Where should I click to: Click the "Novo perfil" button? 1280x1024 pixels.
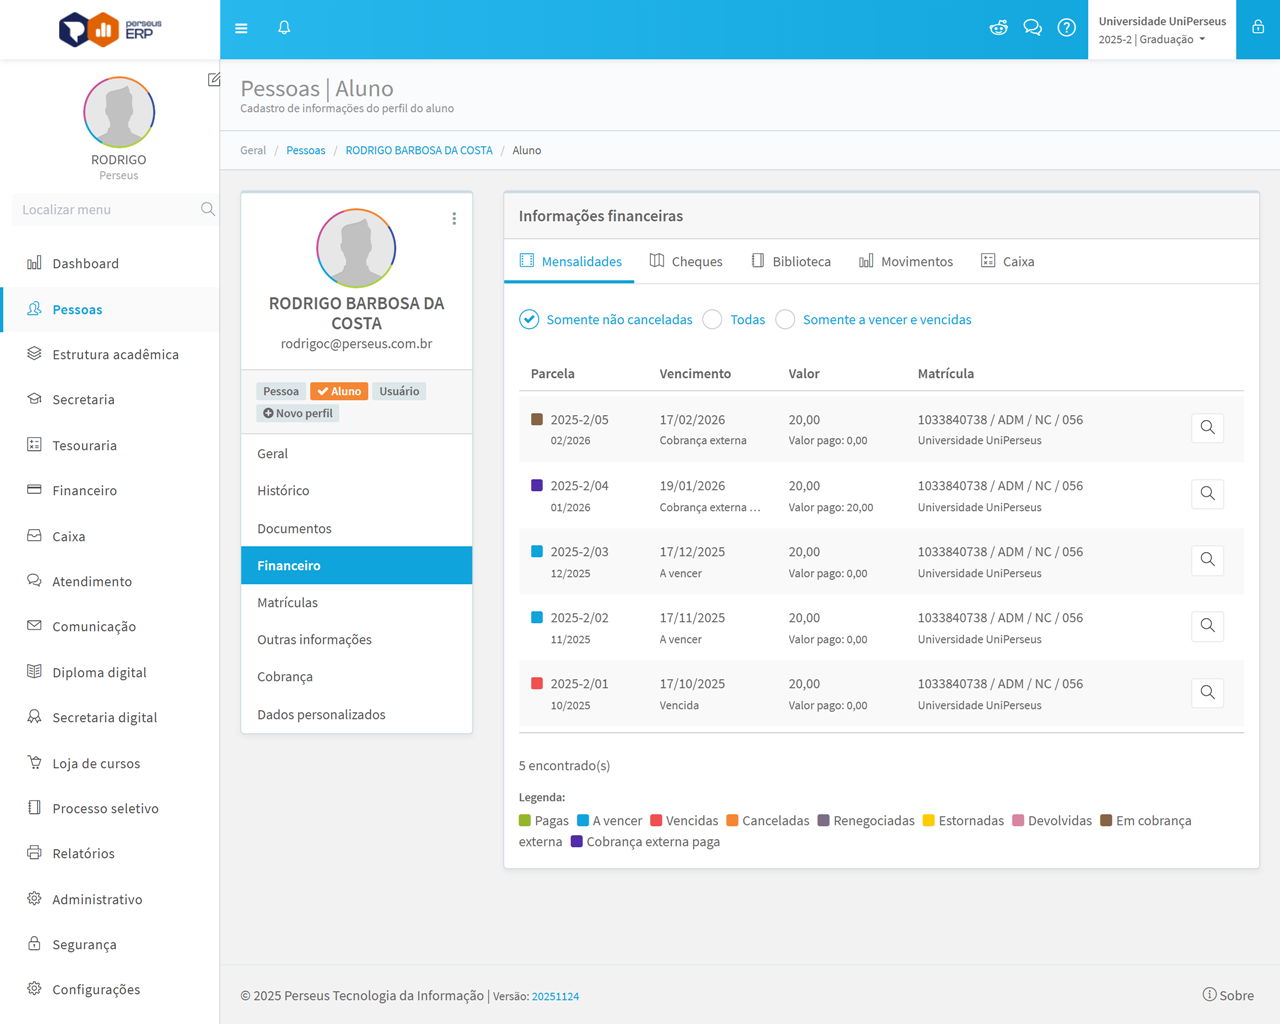coord(298,414)
